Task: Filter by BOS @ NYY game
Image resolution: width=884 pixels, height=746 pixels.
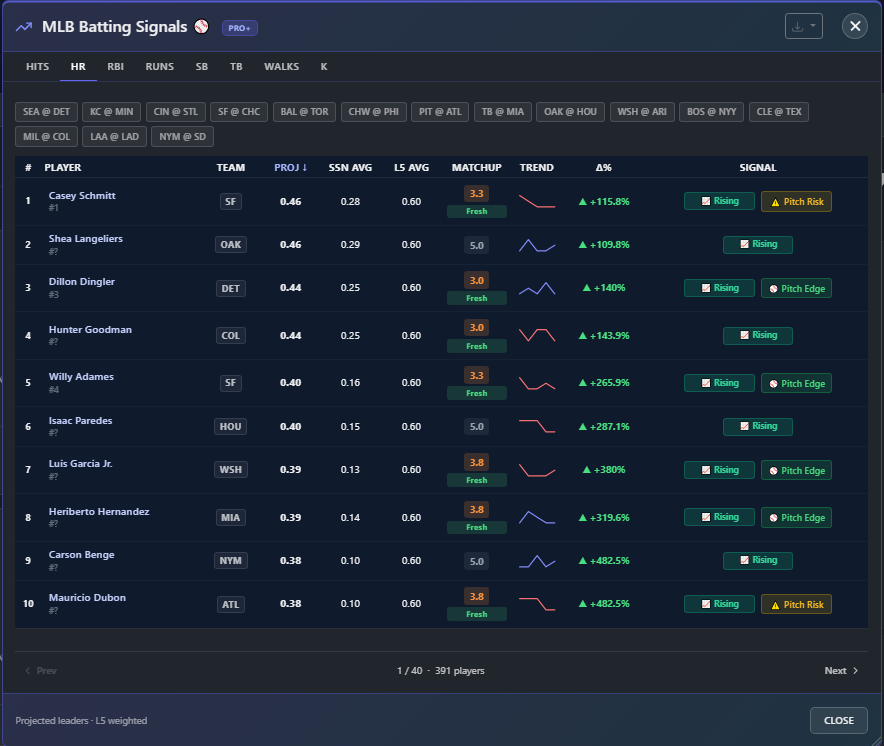Action: pyautogui.click(x=711, y=112)
